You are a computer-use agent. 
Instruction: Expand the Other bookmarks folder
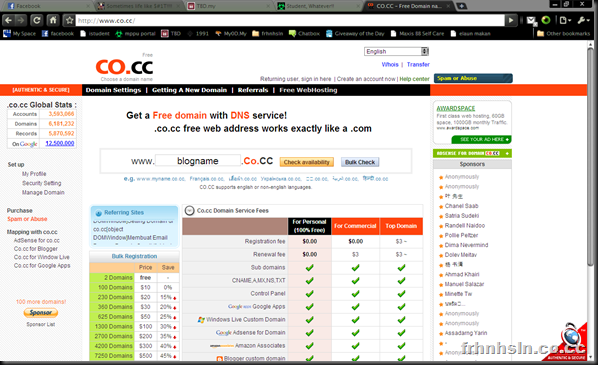[x=564, y=34]
